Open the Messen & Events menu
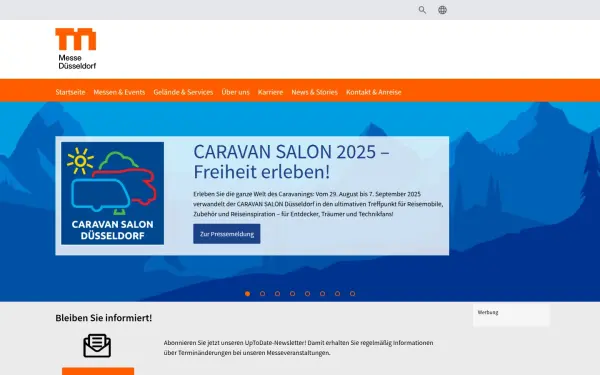600x375 pixels. pos(119,92)
